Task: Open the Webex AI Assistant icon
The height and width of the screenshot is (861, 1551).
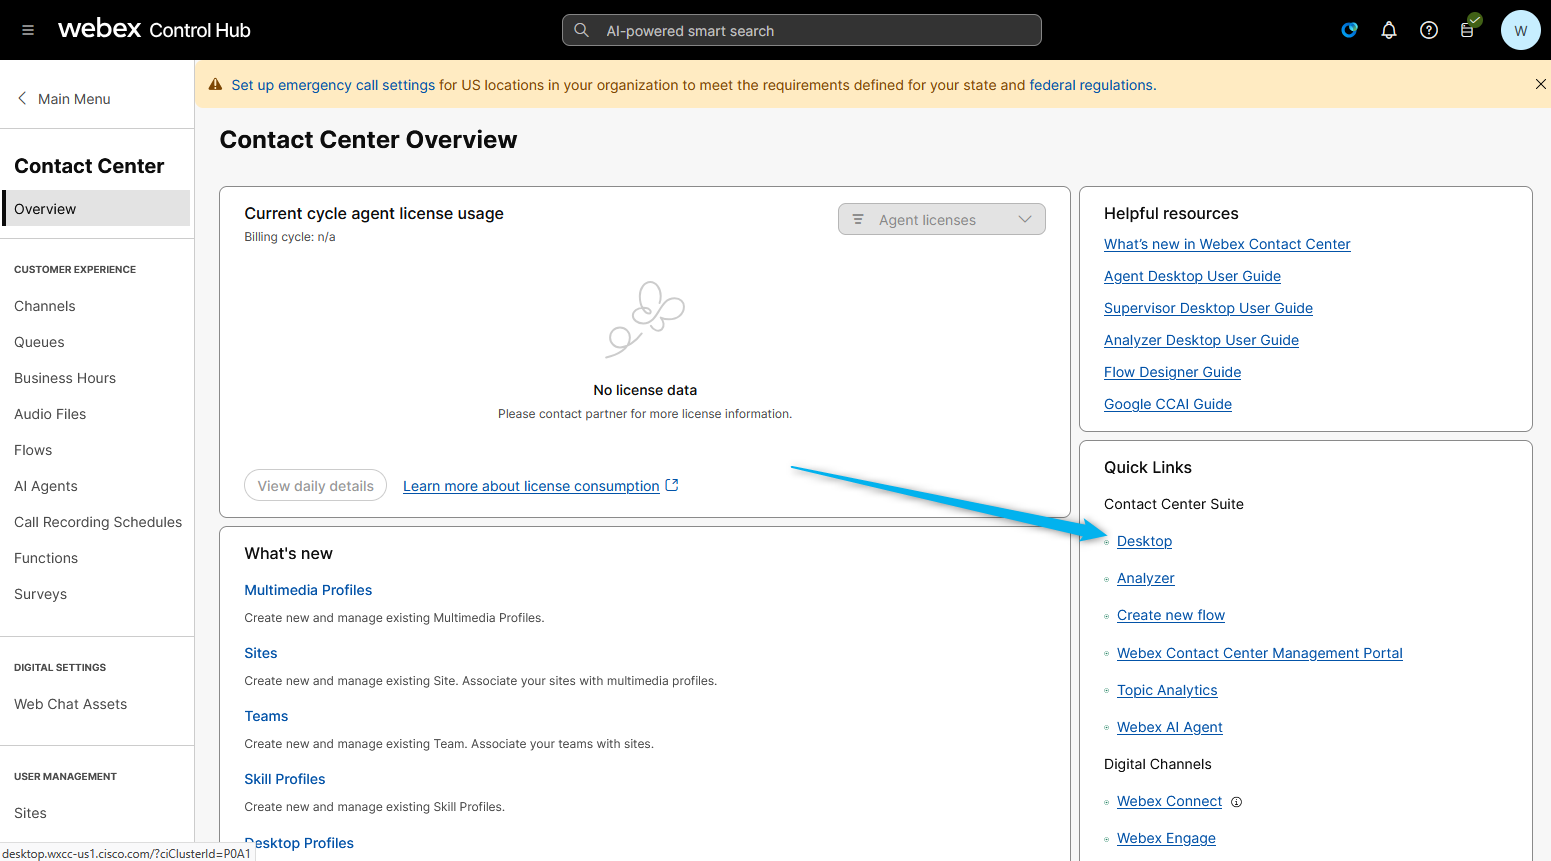Action: tap(1349, 30)
